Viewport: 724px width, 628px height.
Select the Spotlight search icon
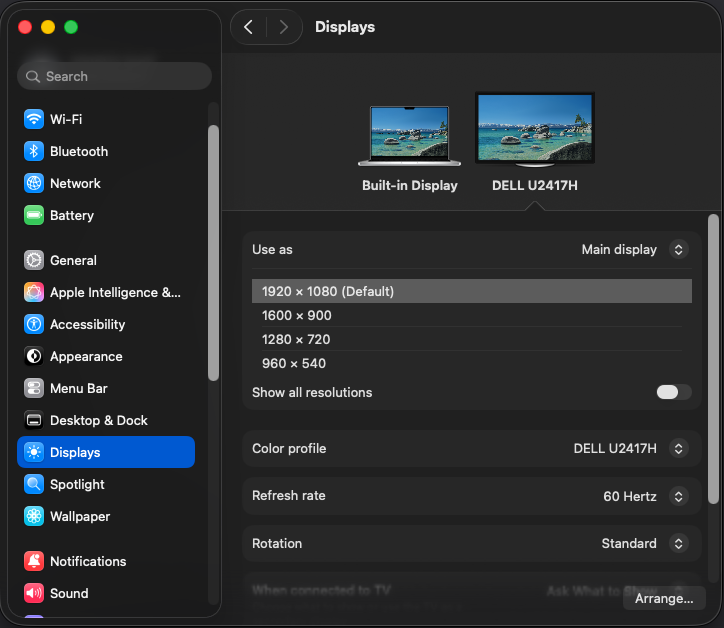point(34,484)
